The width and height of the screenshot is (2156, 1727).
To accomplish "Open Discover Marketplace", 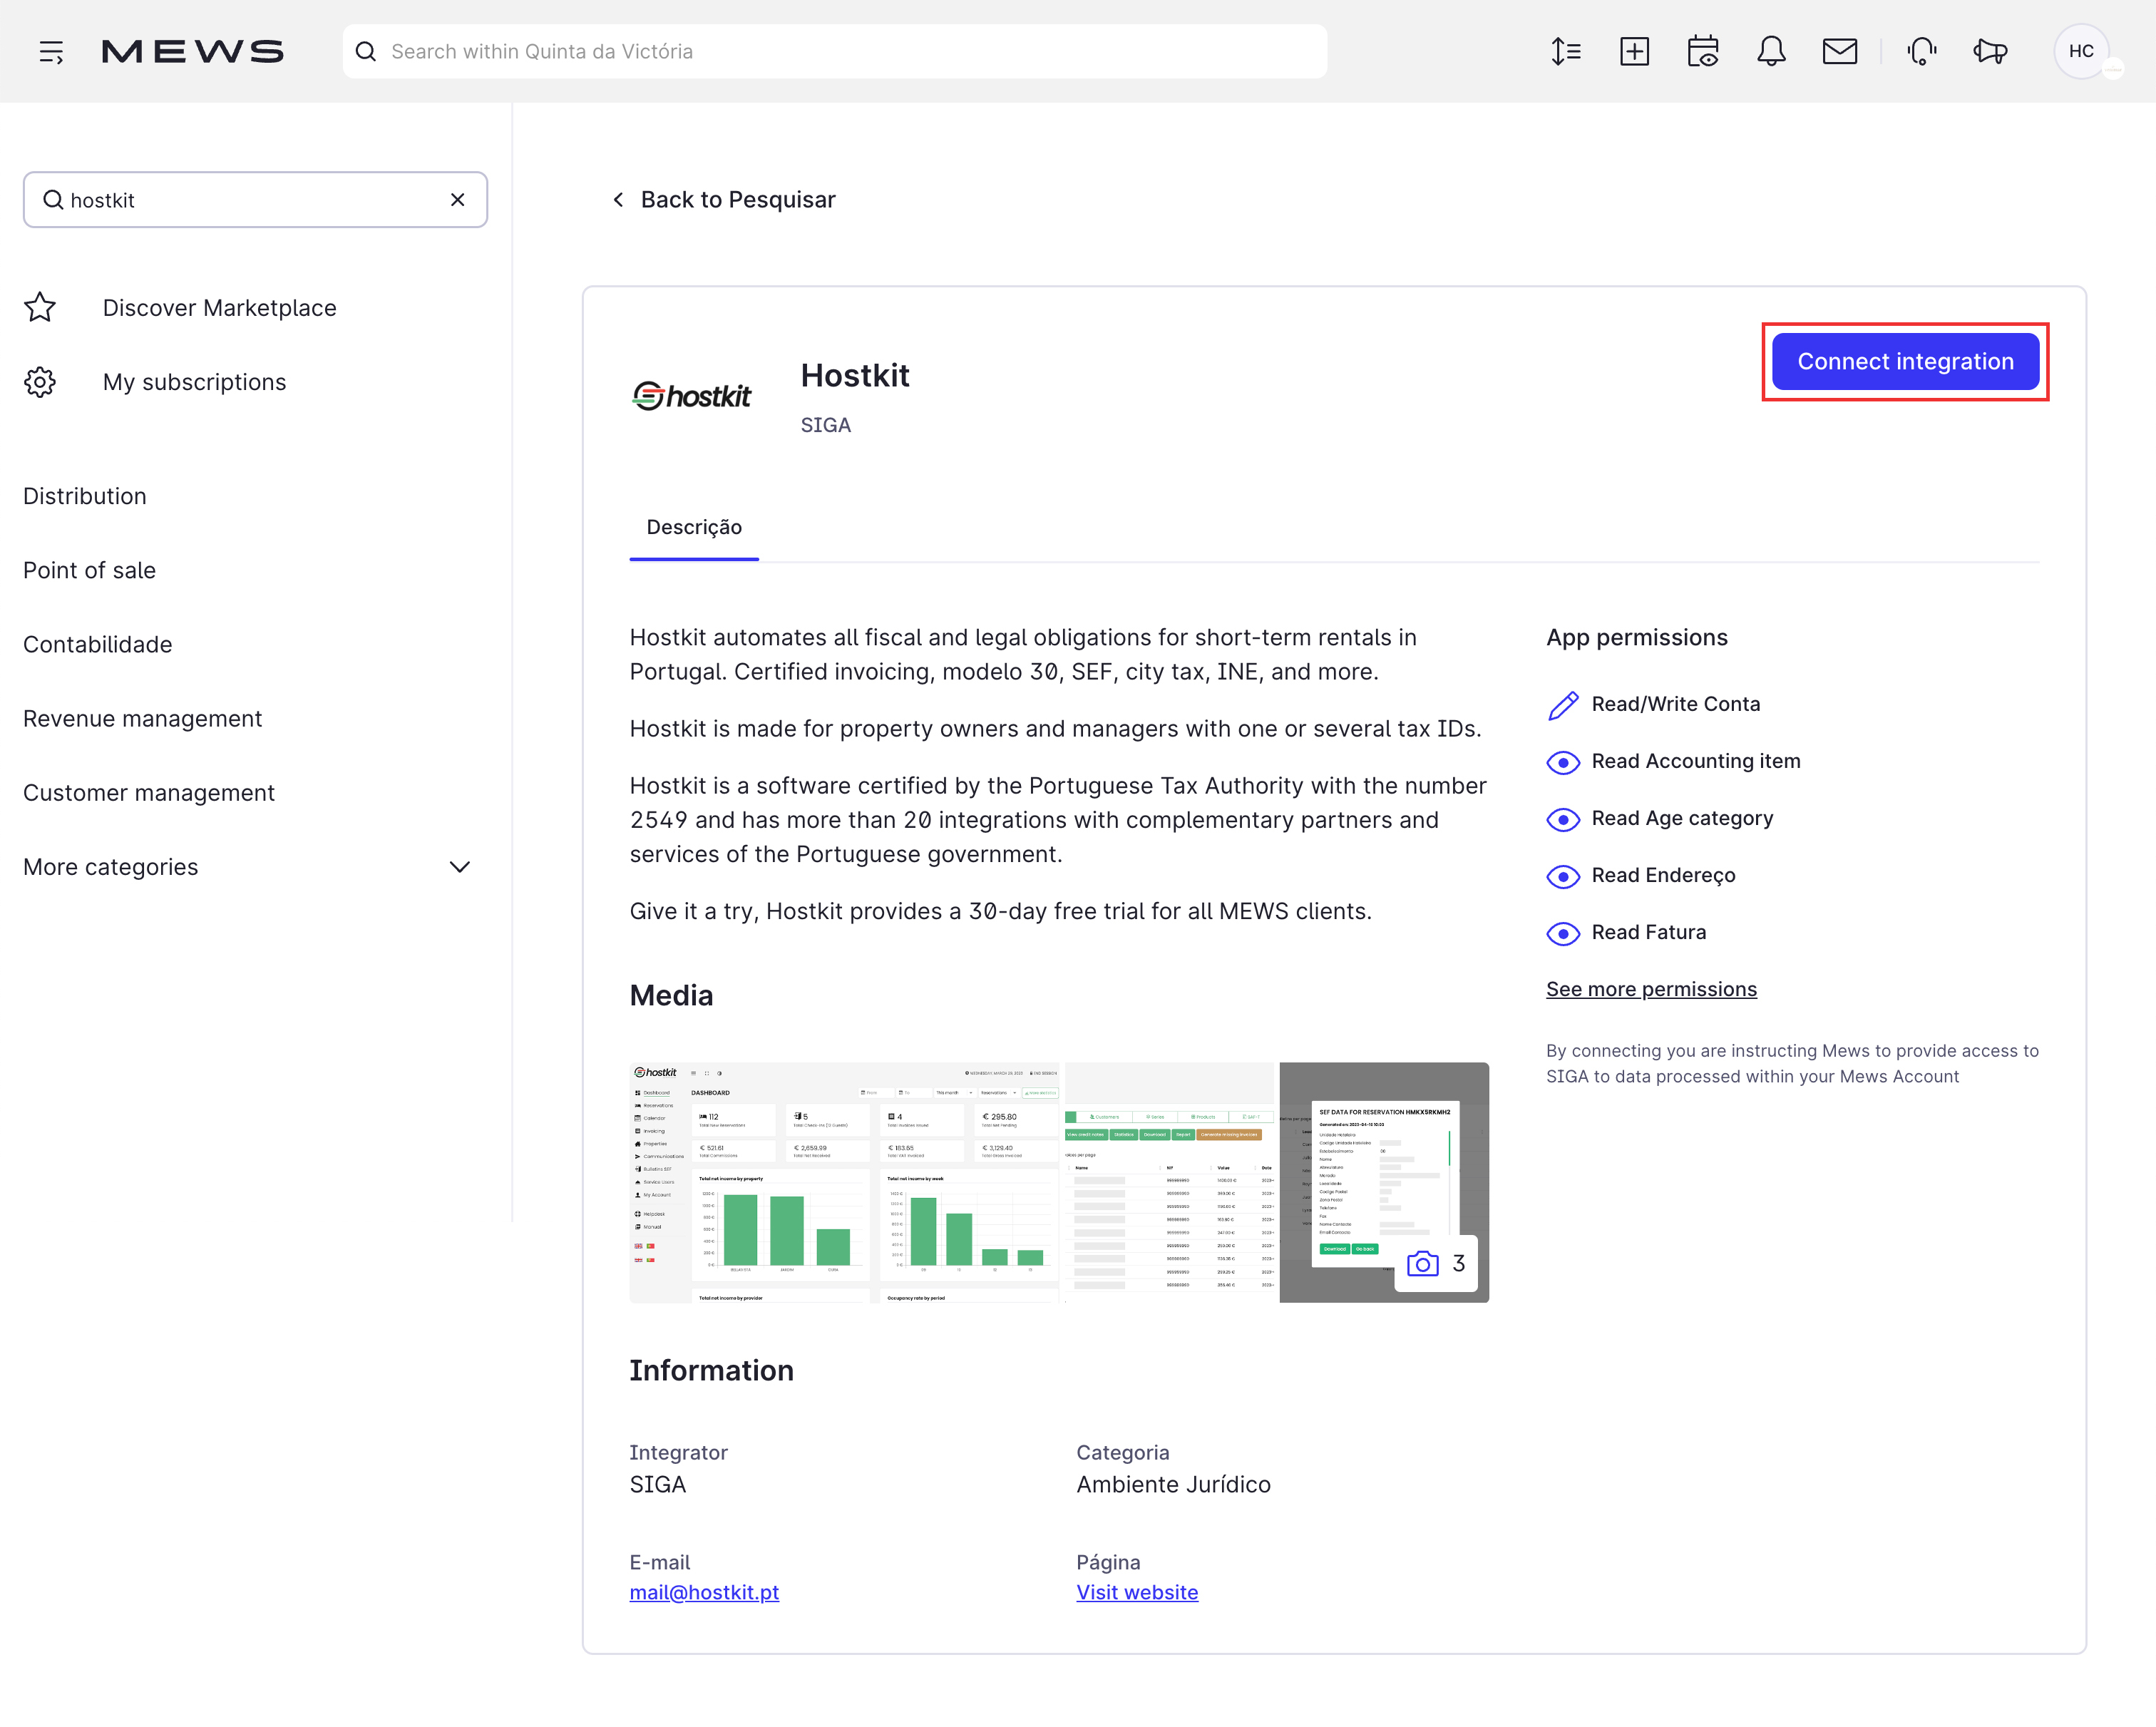I will coord(219,307).
